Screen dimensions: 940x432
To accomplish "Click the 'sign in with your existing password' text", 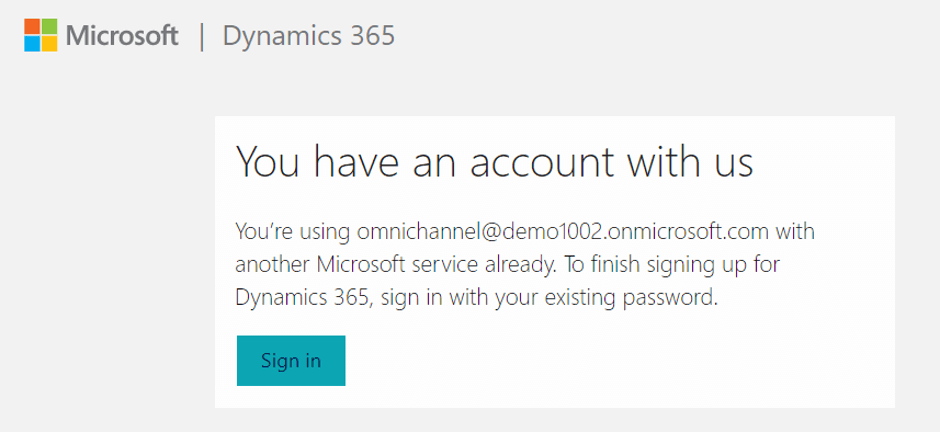I will tap(549, 298).
